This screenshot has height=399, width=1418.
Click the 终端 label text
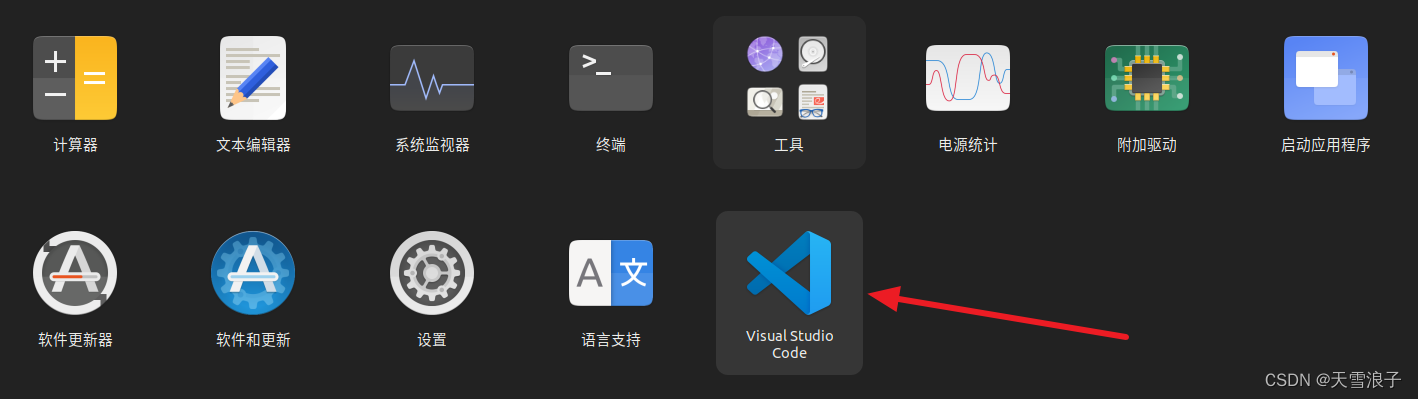pos(611,145)
